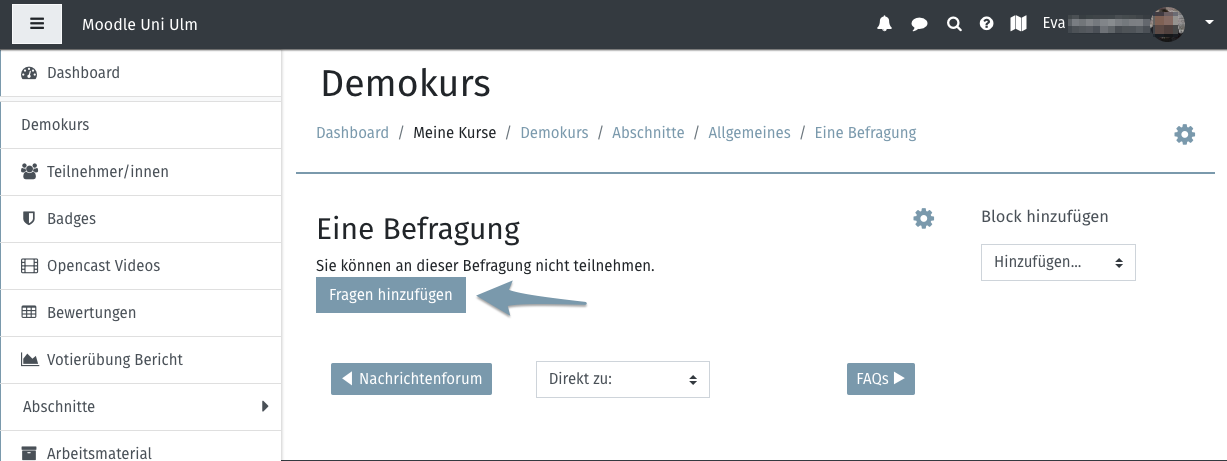Open the notifications bell icon
Viewport: 1227px width, 461px height.
click(x=884, y=24)
